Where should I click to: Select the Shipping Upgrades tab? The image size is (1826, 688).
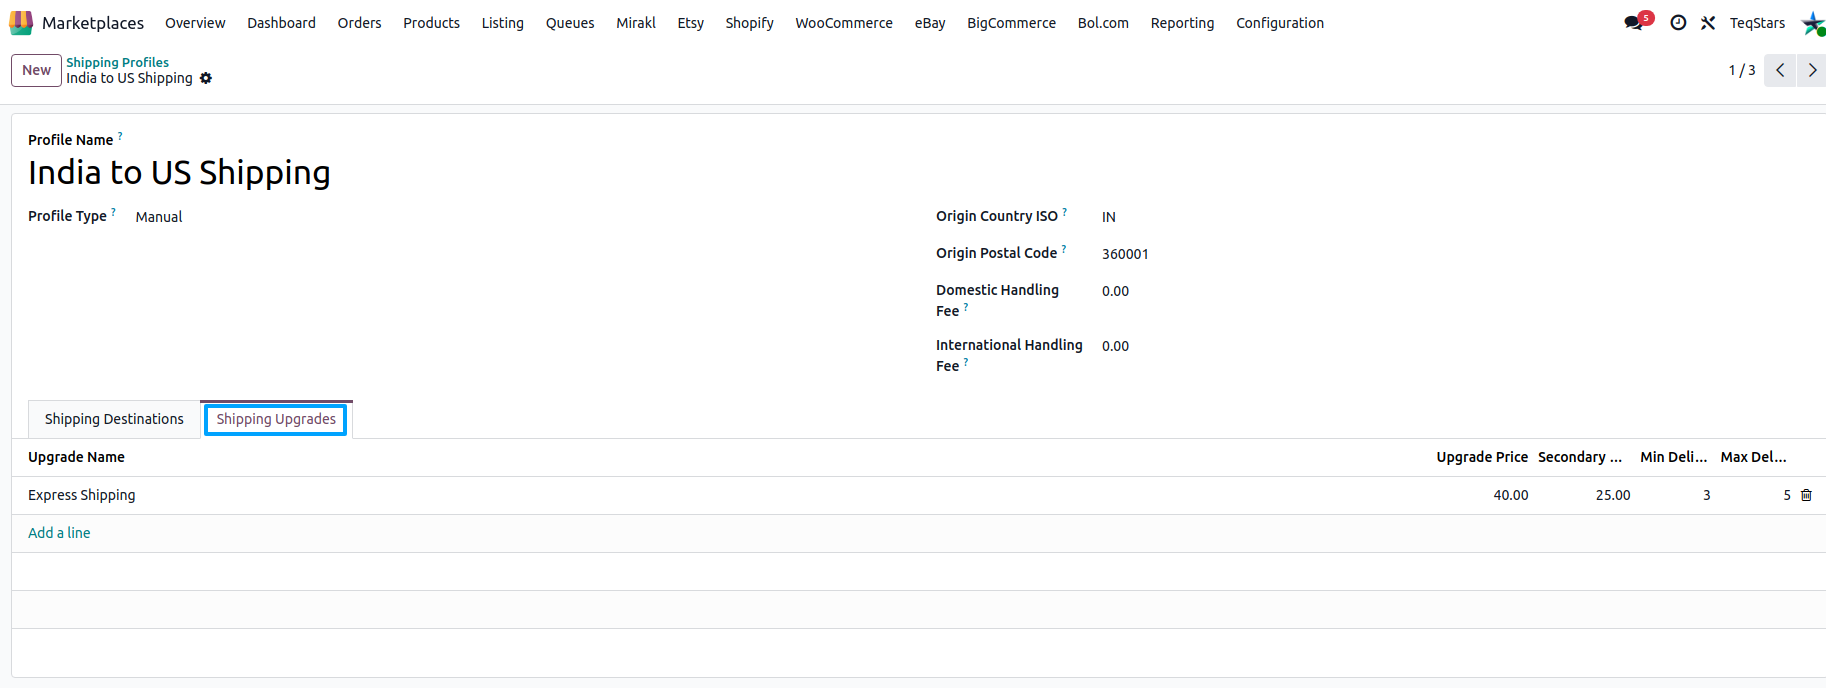click(276, 419)
